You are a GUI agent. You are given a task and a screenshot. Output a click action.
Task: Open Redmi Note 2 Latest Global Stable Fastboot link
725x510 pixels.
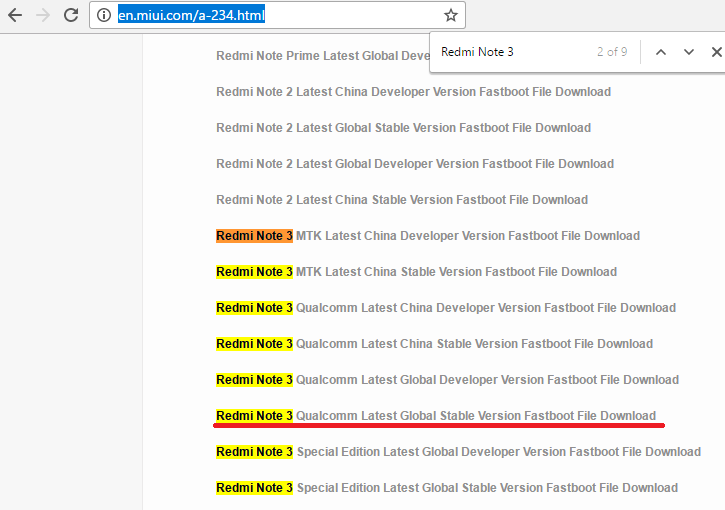coord(403,128)
